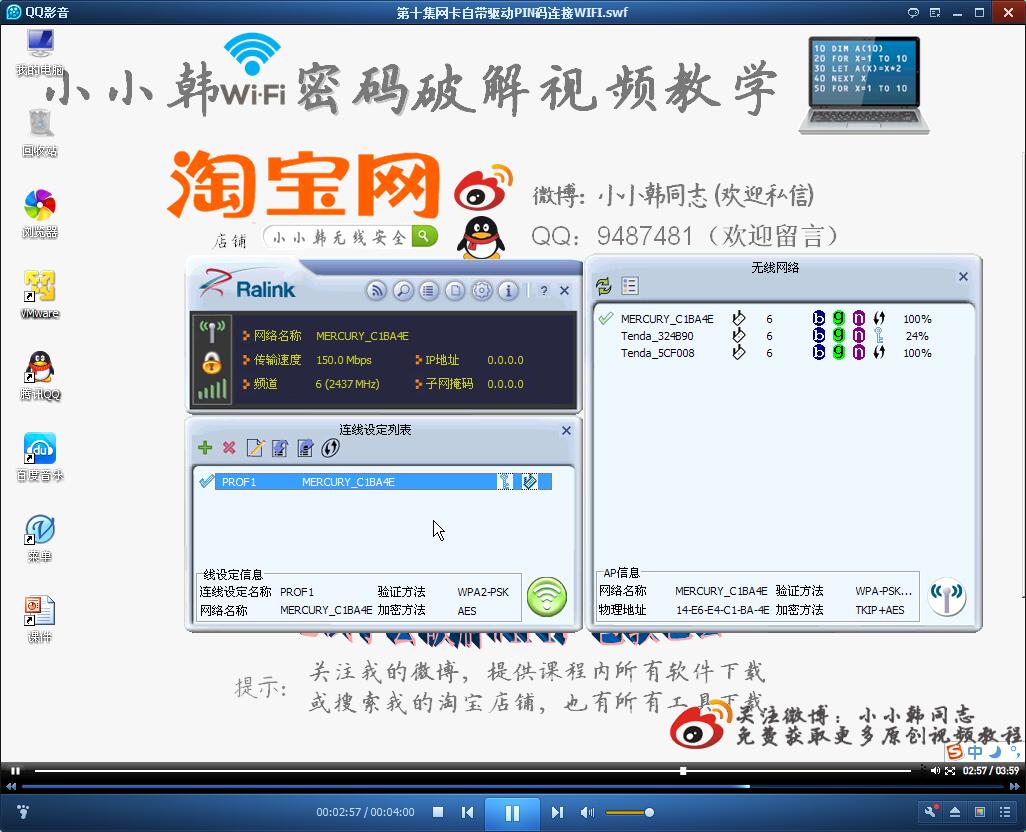Open the 我的电脑 desktop icon
The height and width of the screenshot is (832, 1026).
40,52
